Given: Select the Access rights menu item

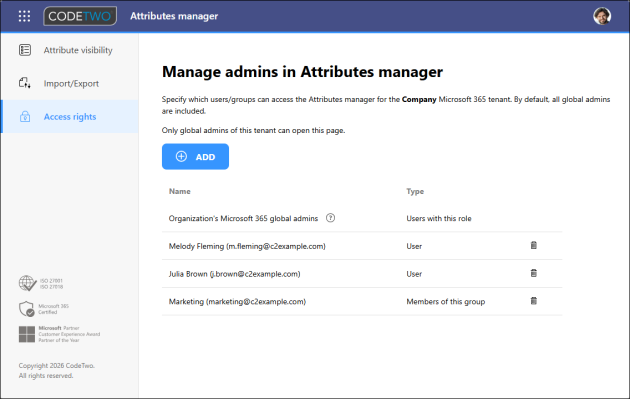Looking at the screenshot, I should pos(70,117).
